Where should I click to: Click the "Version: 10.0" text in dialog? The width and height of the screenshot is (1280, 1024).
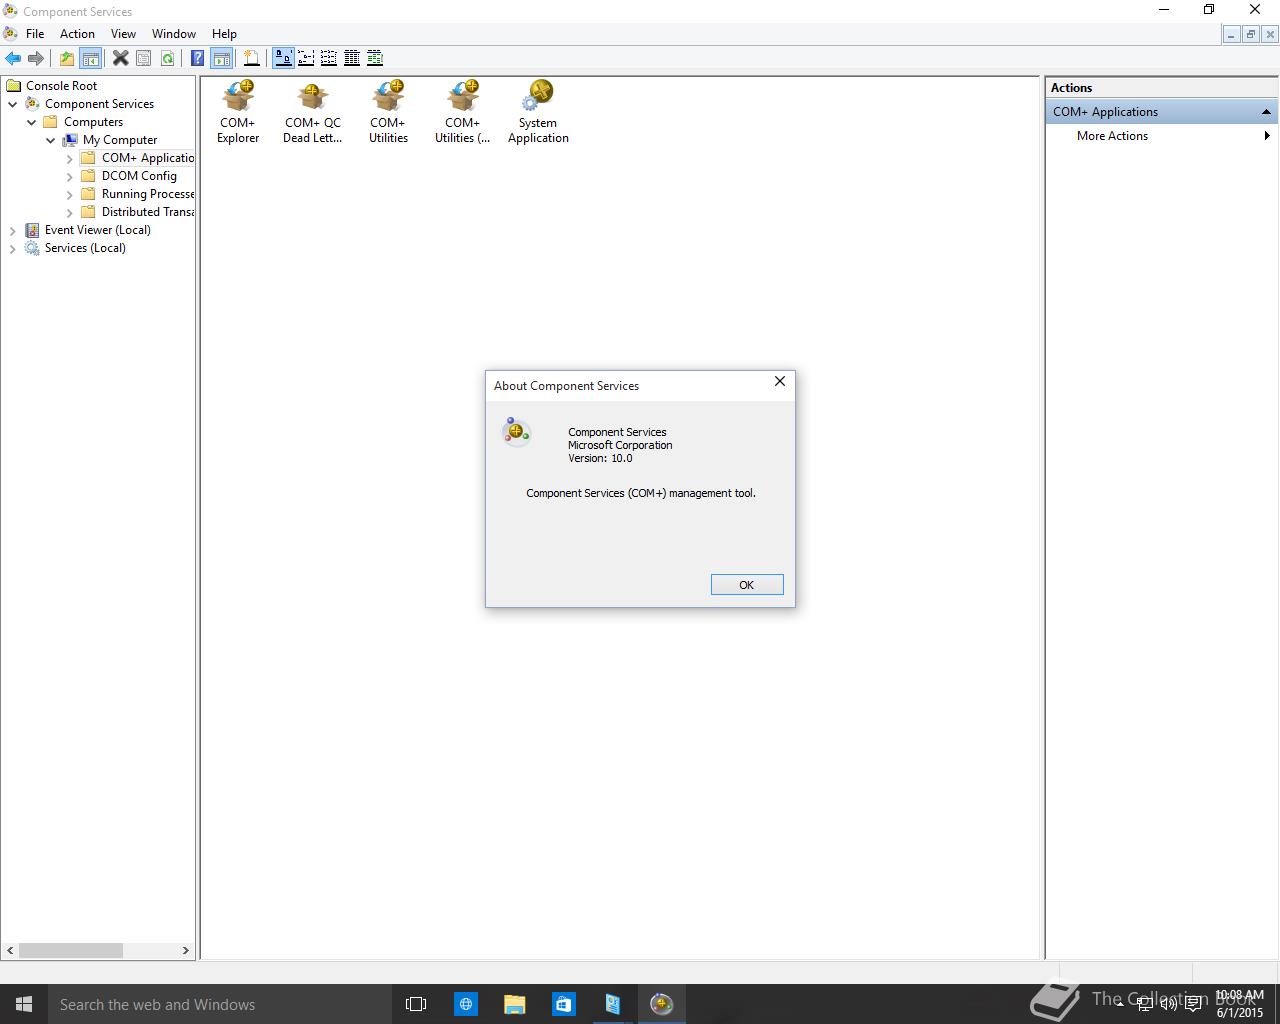[600, 459]
